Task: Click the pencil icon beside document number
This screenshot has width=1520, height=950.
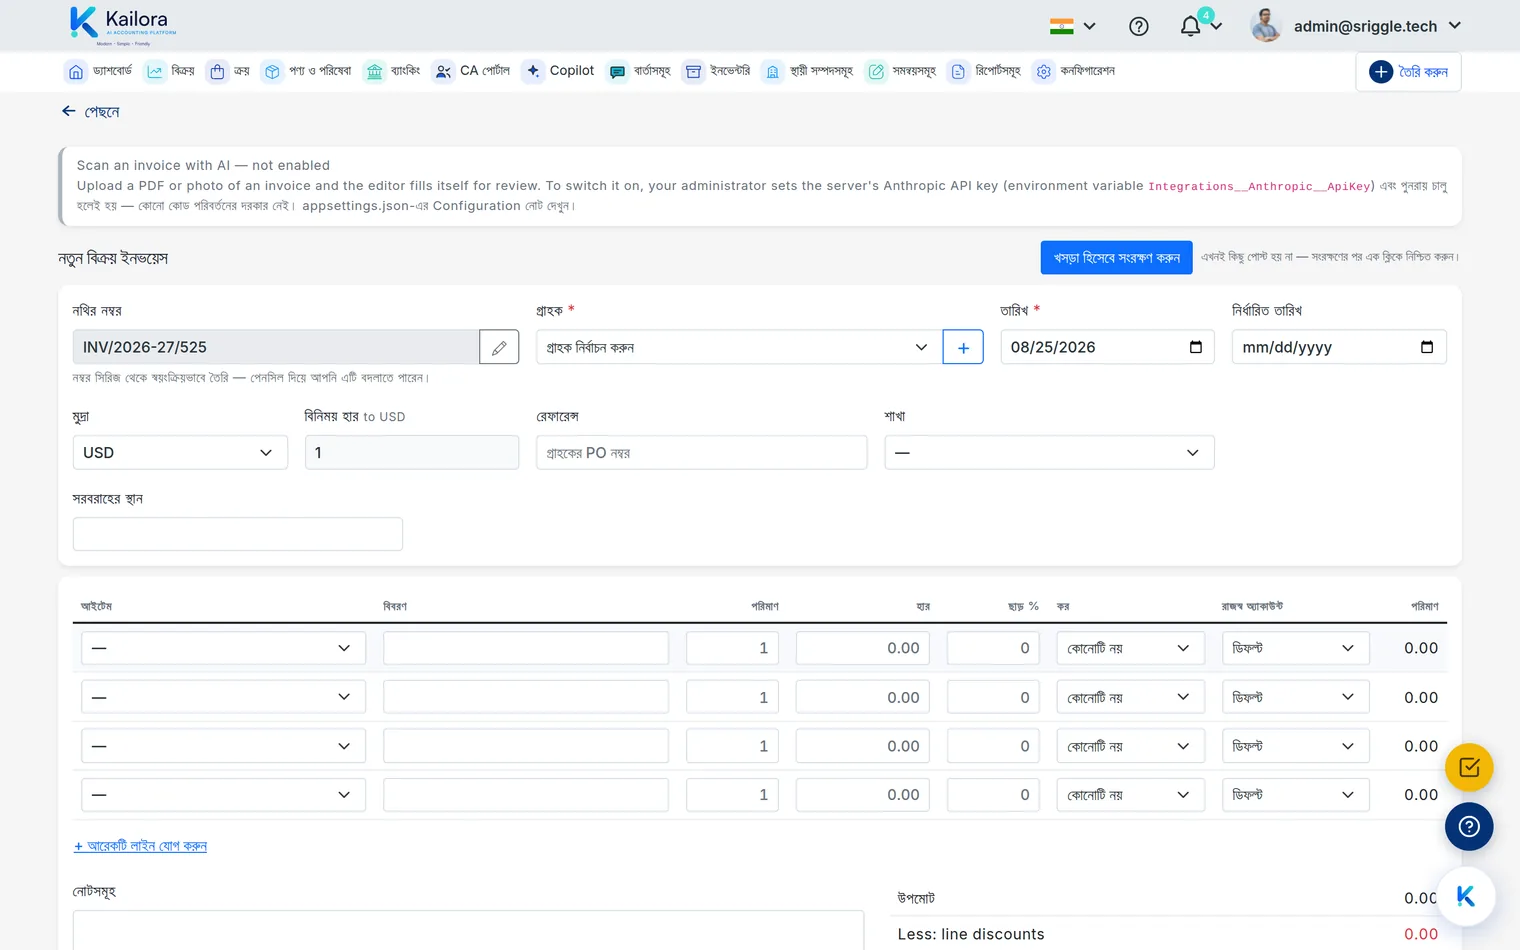Action: pos(499,347)
